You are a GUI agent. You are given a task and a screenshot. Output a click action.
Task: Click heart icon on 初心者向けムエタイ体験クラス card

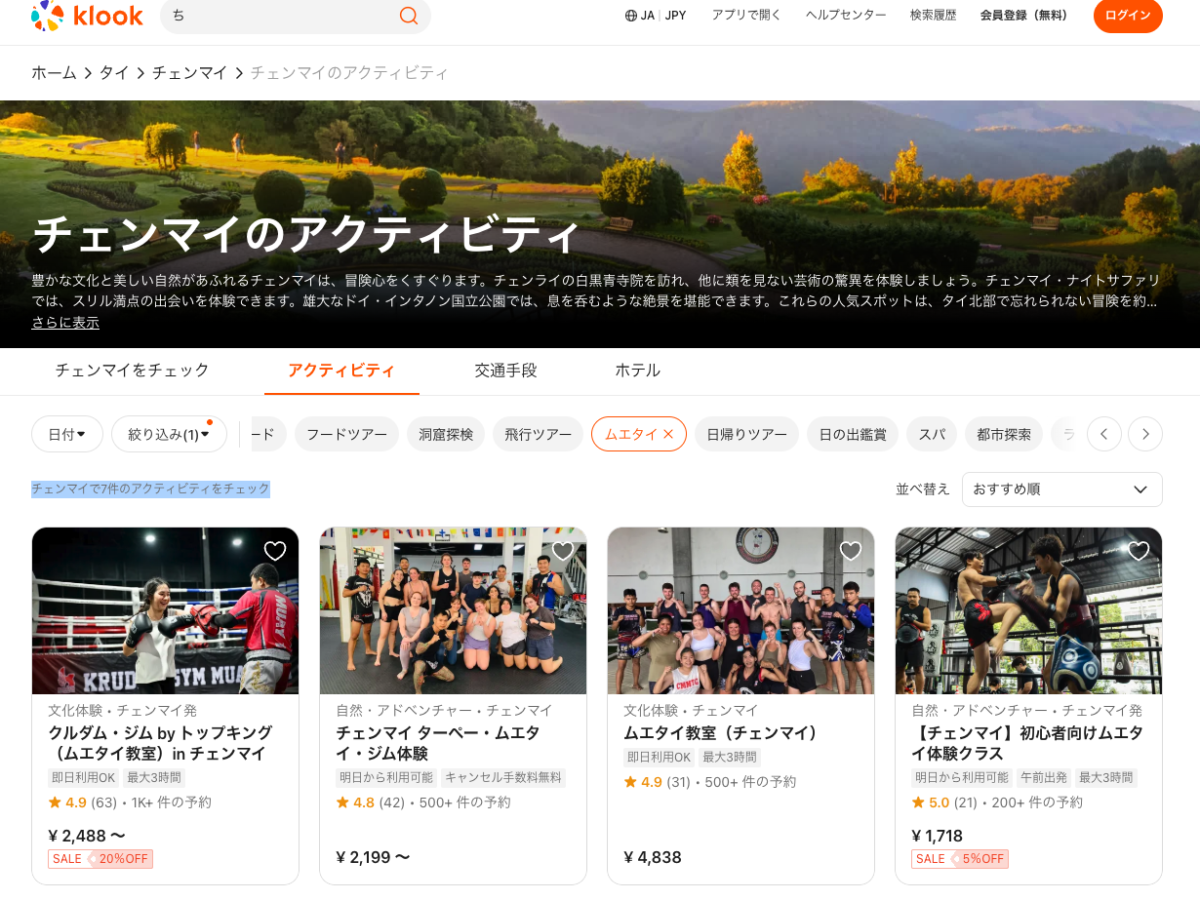pos(1138,551)
